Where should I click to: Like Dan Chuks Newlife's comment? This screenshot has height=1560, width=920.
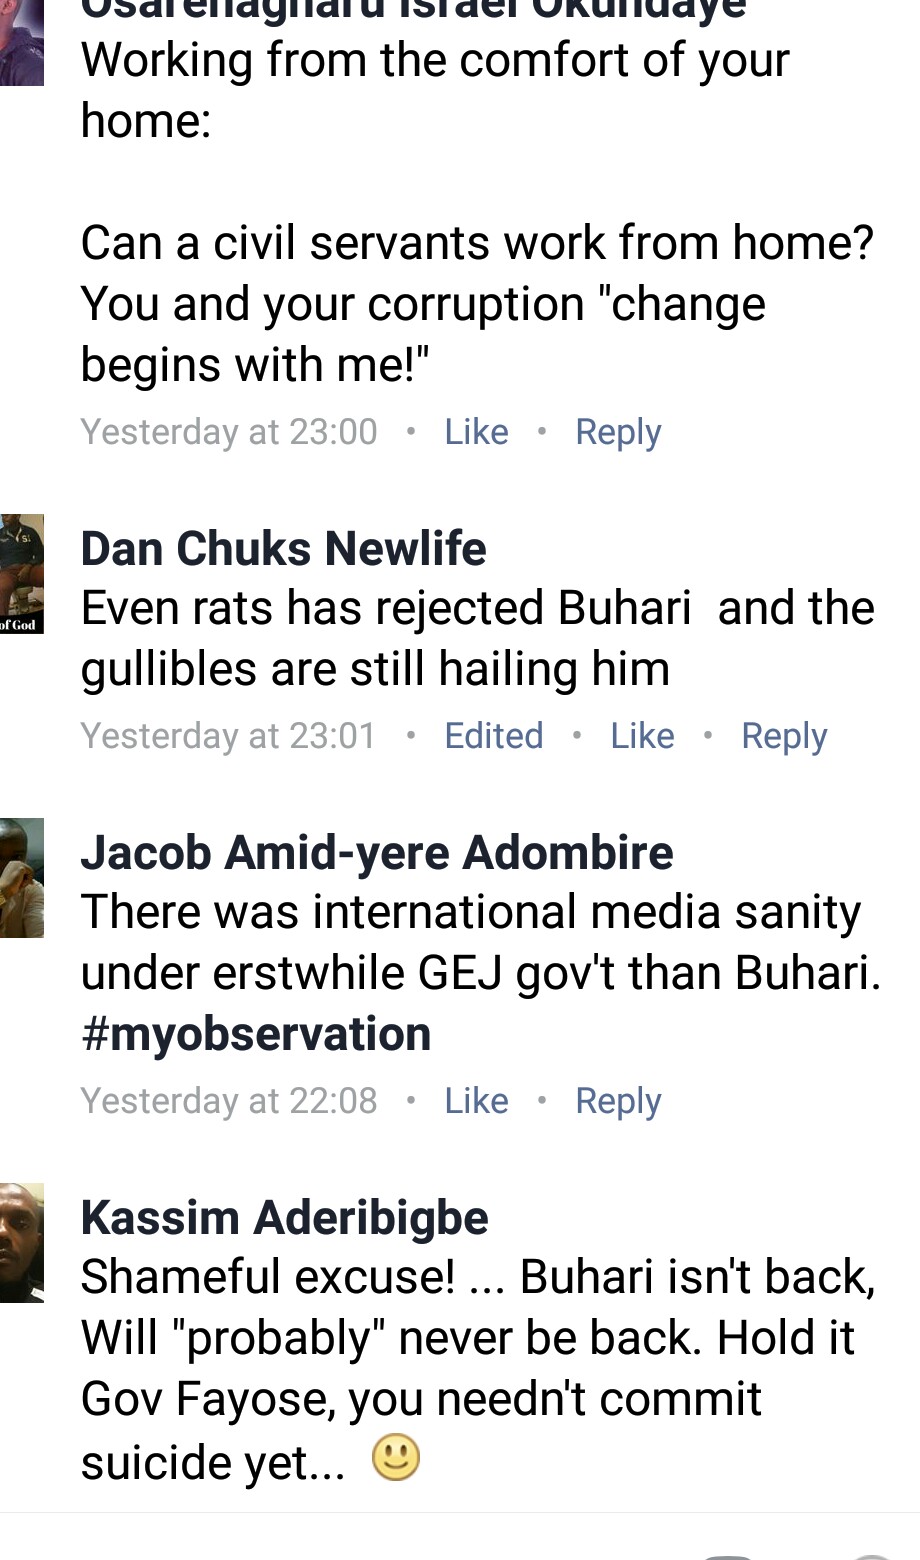[x=642, y=736]
